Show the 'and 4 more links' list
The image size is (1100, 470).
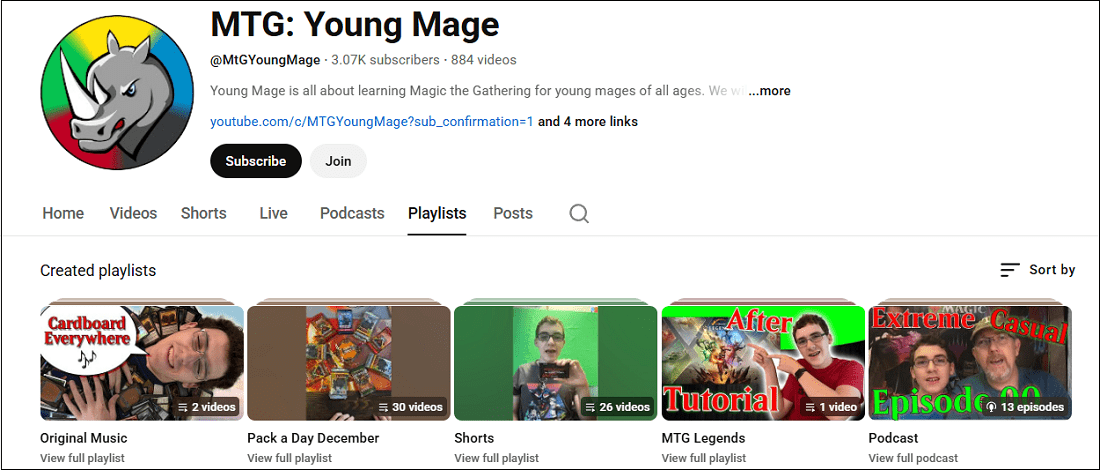588,121
